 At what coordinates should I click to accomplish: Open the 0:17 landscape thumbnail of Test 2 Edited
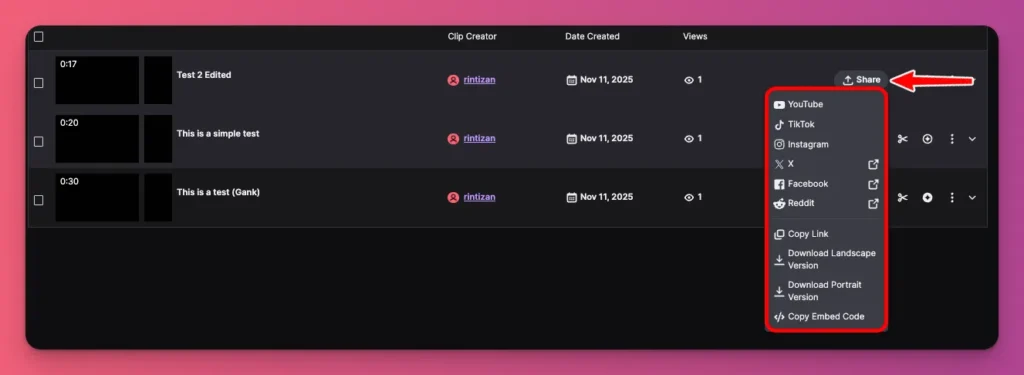click(97, 80)
